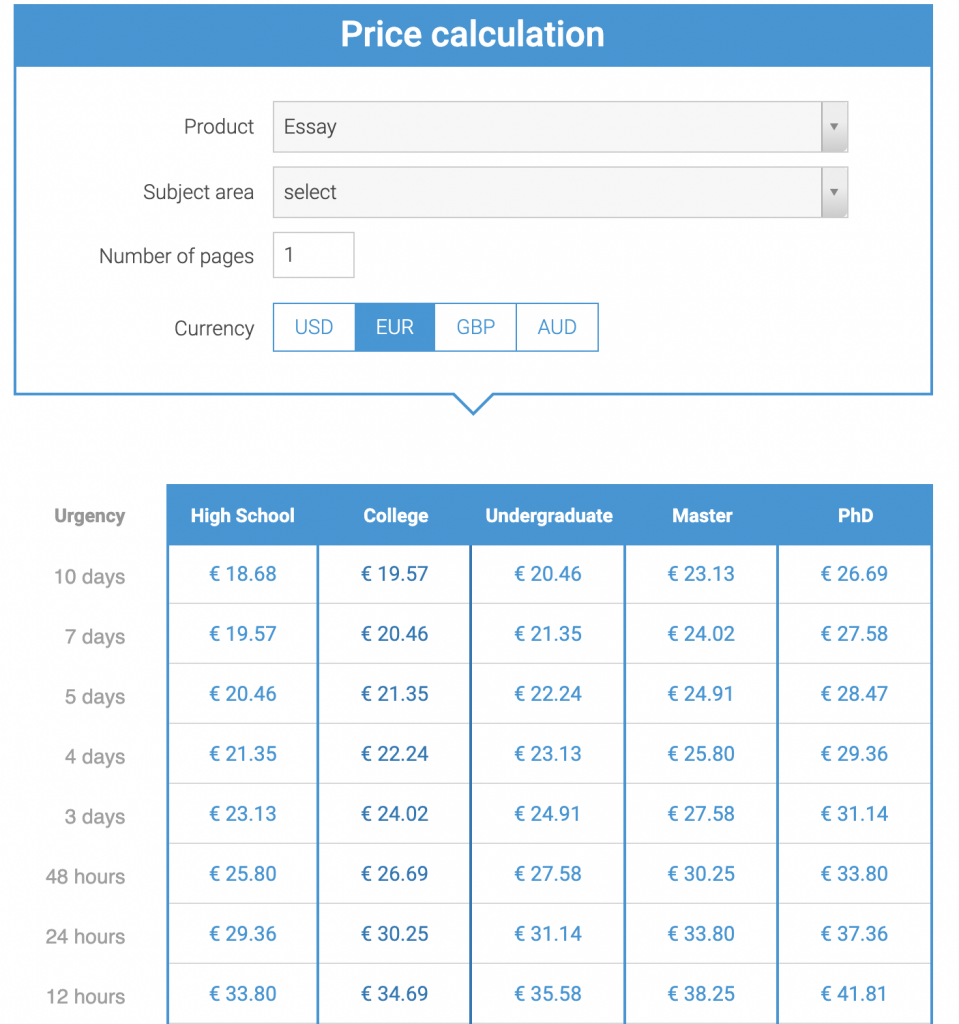Choose GBP as the currency
This screenshot has width=959, height=1024.
[x=476, y=328]
